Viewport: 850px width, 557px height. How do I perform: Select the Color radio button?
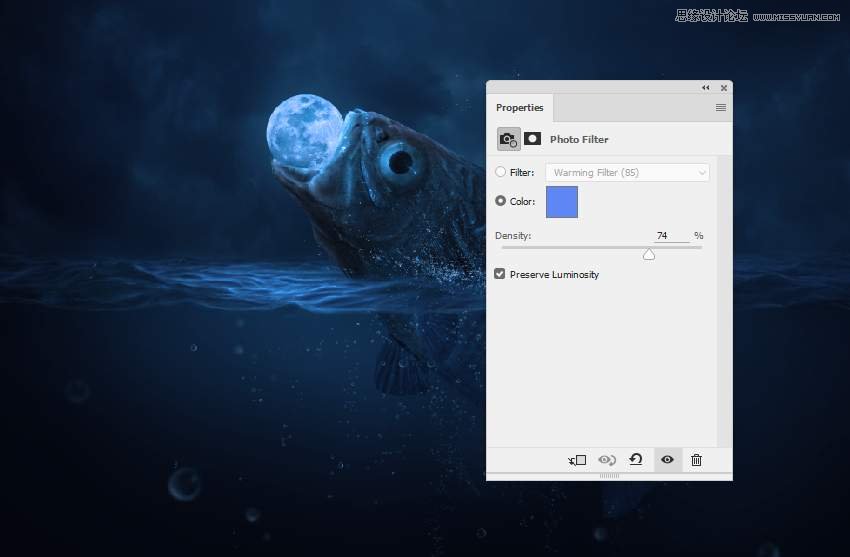pos(501,201)
